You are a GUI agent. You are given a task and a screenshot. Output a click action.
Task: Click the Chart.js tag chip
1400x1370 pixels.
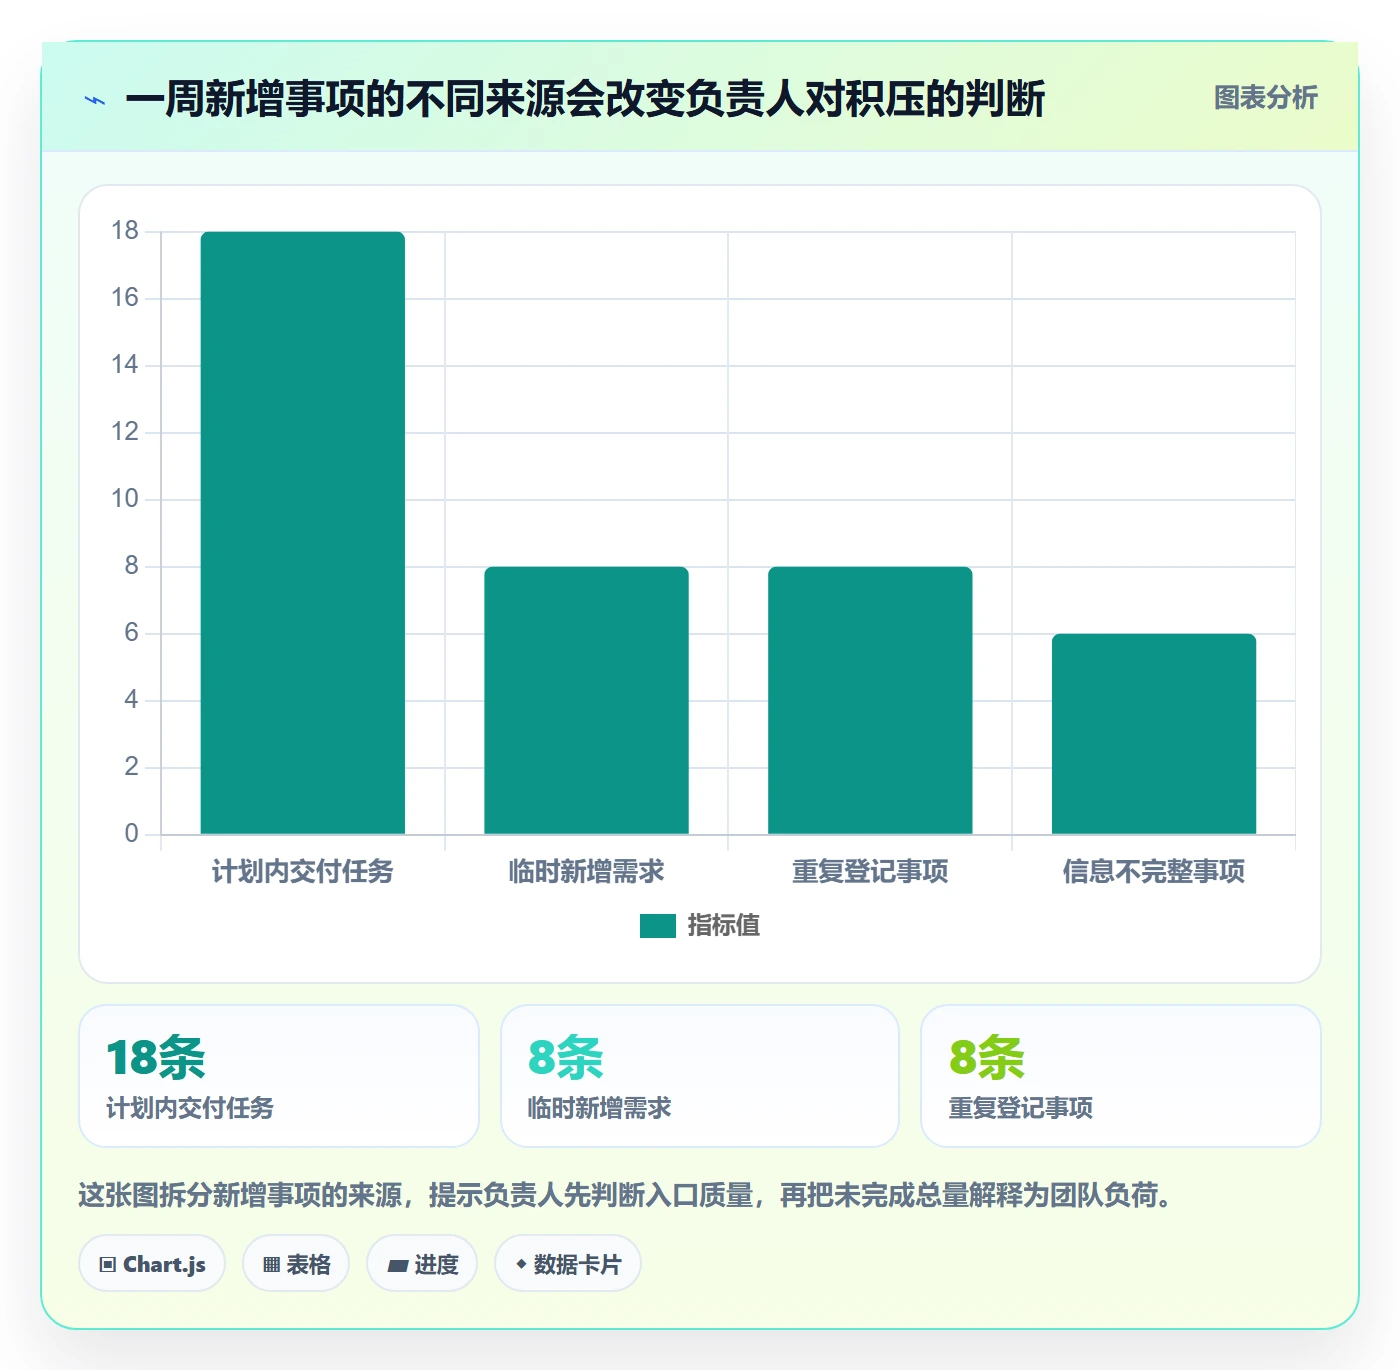click(152, 1264)
